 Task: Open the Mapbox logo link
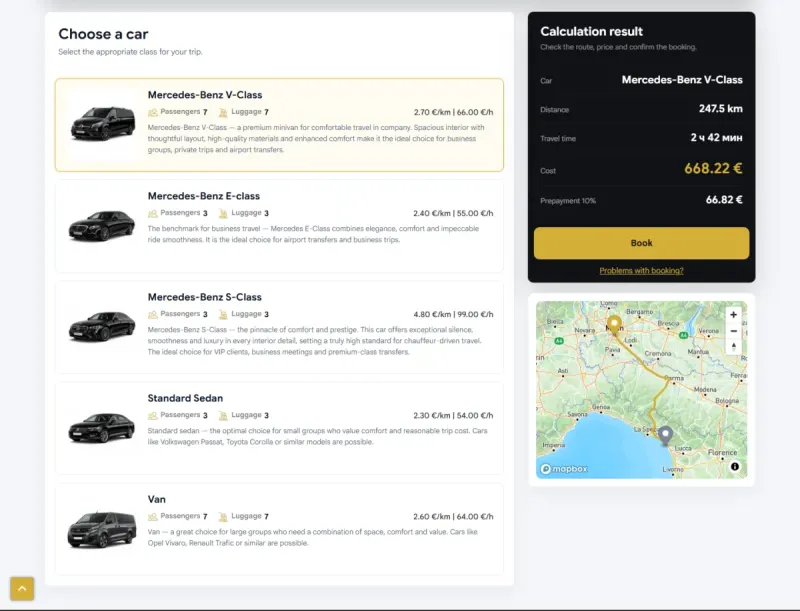[564, 469]
